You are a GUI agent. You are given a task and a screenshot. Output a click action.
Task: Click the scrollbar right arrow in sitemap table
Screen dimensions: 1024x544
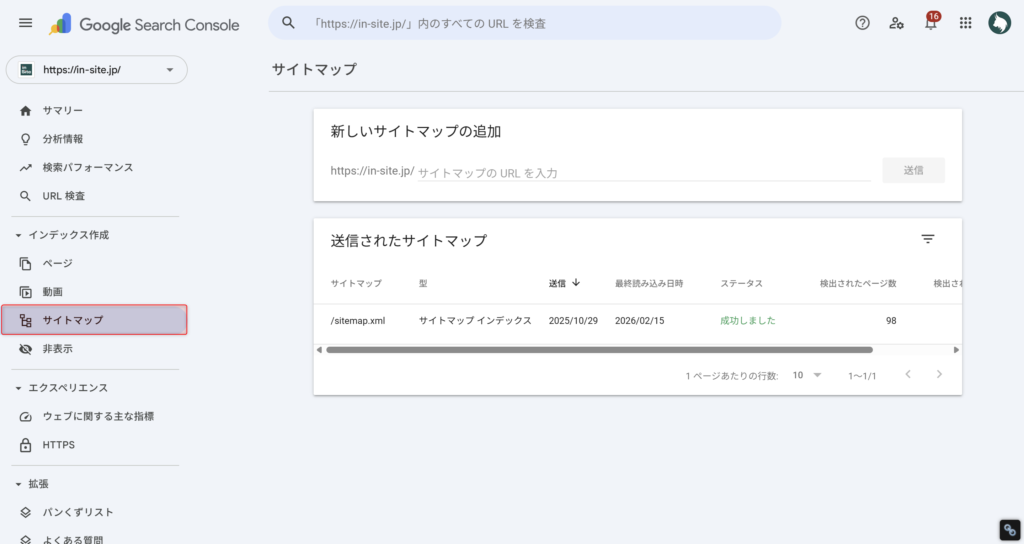tap(956, 350)
